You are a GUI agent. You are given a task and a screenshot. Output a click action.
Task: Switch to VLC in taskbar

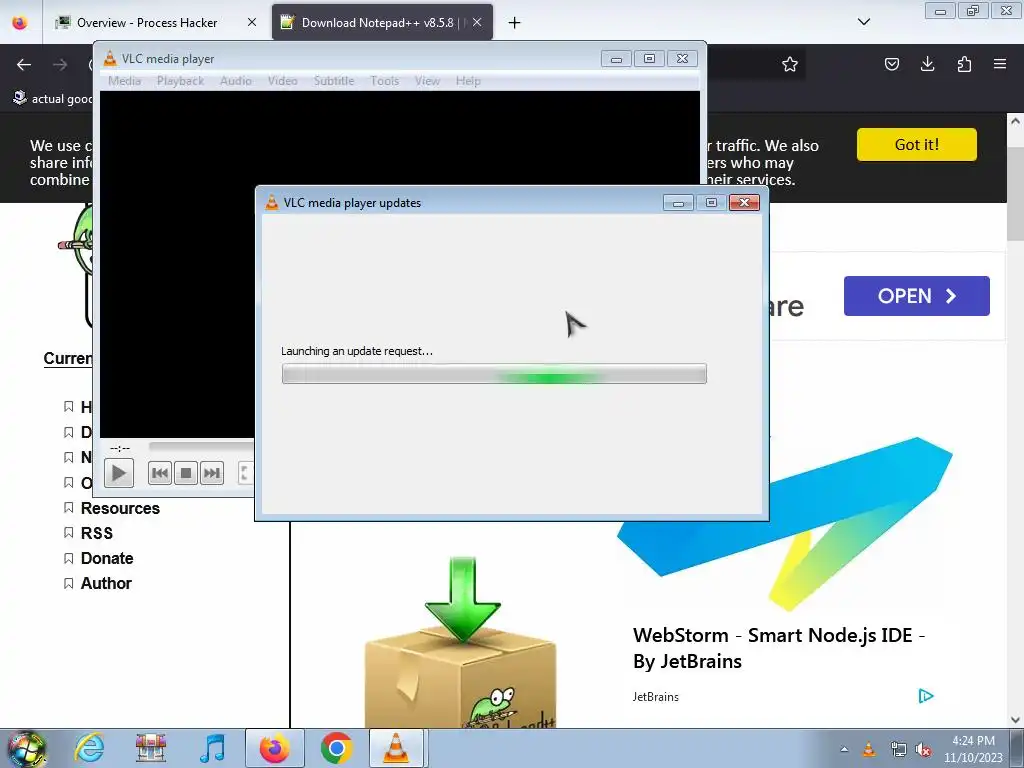(397, 748)
